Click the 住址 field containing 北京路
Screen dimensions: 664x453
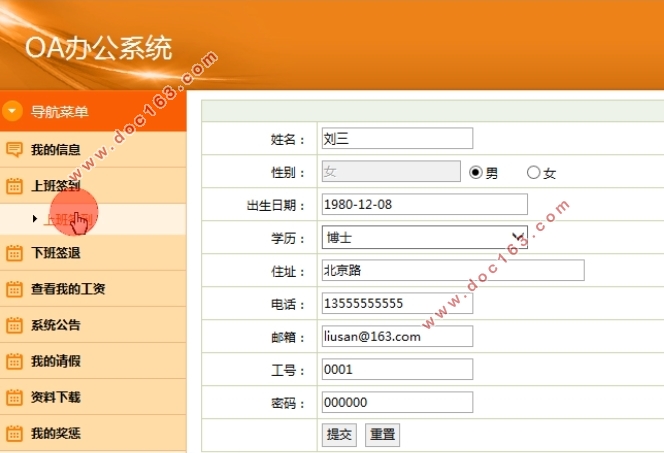(453, 271)
